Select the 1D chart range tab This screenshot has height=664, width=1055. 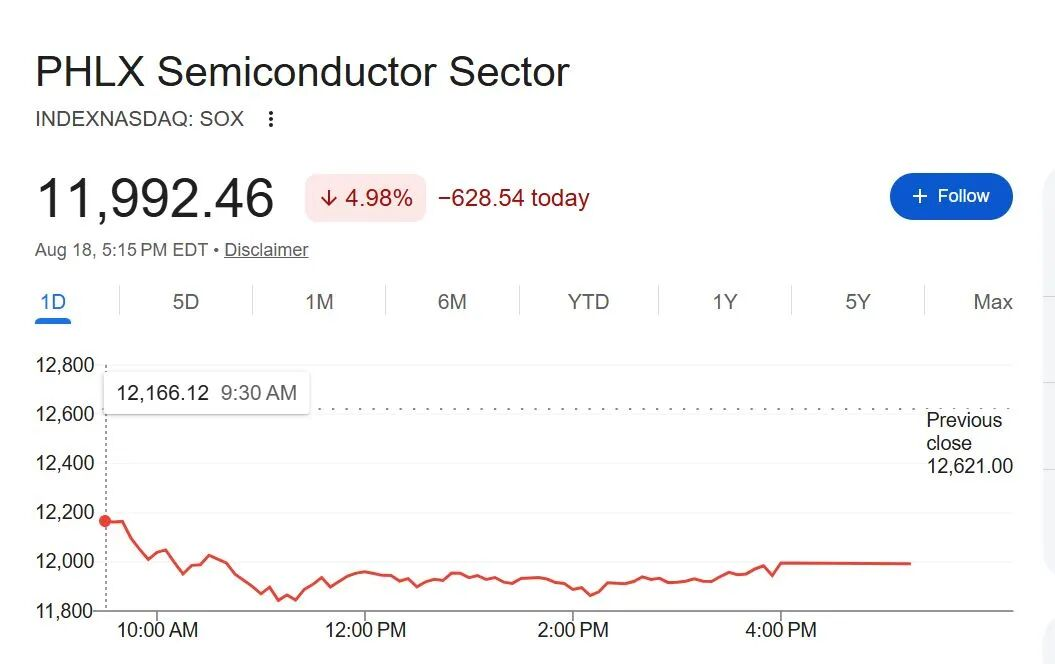(53, 301)
